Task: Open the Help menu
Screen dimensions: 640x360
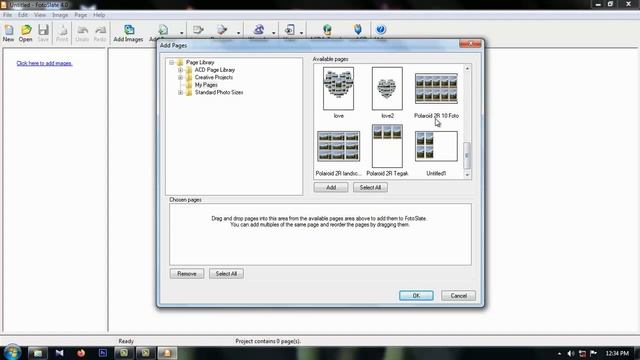Action: click(99, 15)
